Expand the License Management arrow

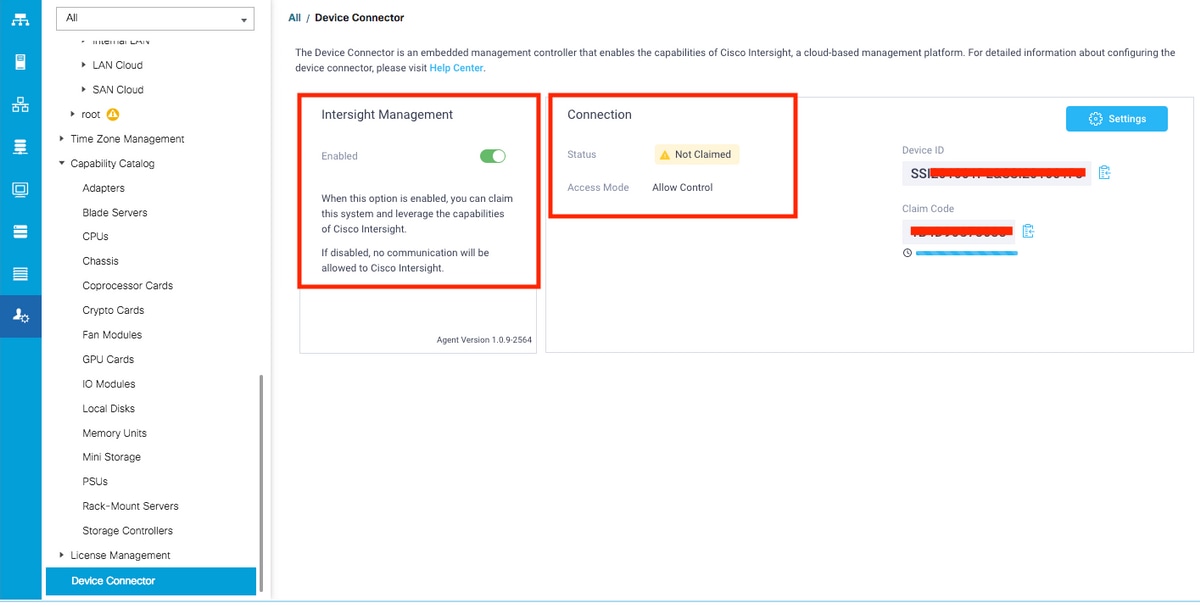[x=62, y=555]
